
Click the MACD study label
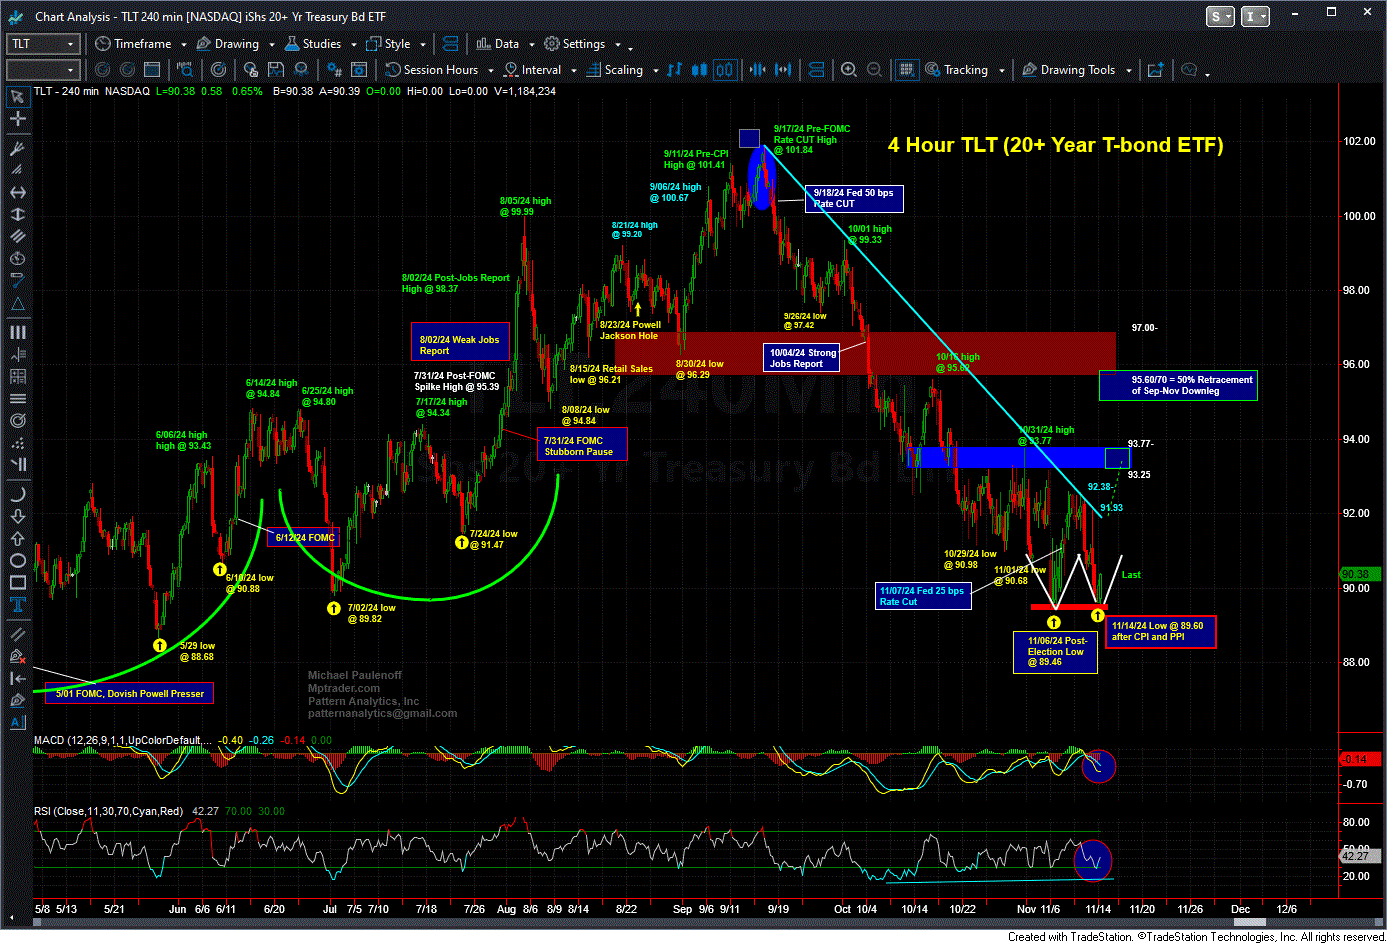coord(122,740)
